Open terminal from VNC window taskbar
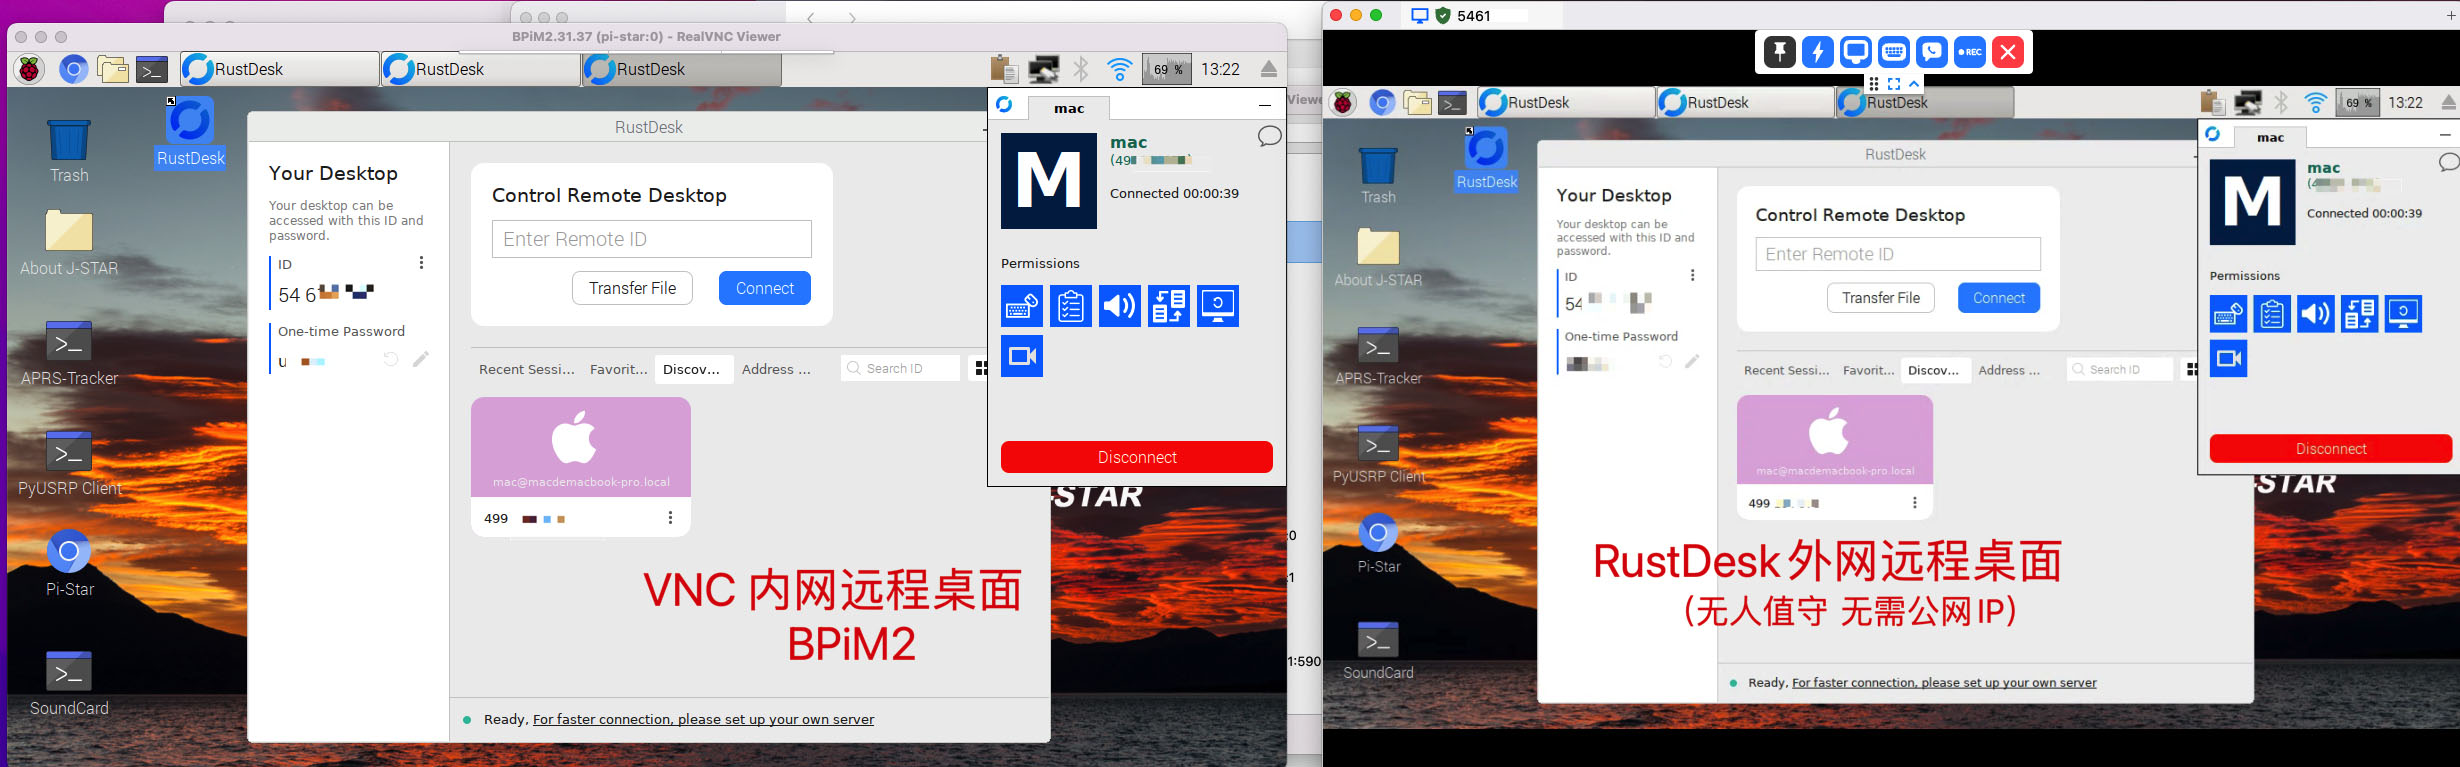The width and height of the screenshot is (2460, 767). pos(152,69)
